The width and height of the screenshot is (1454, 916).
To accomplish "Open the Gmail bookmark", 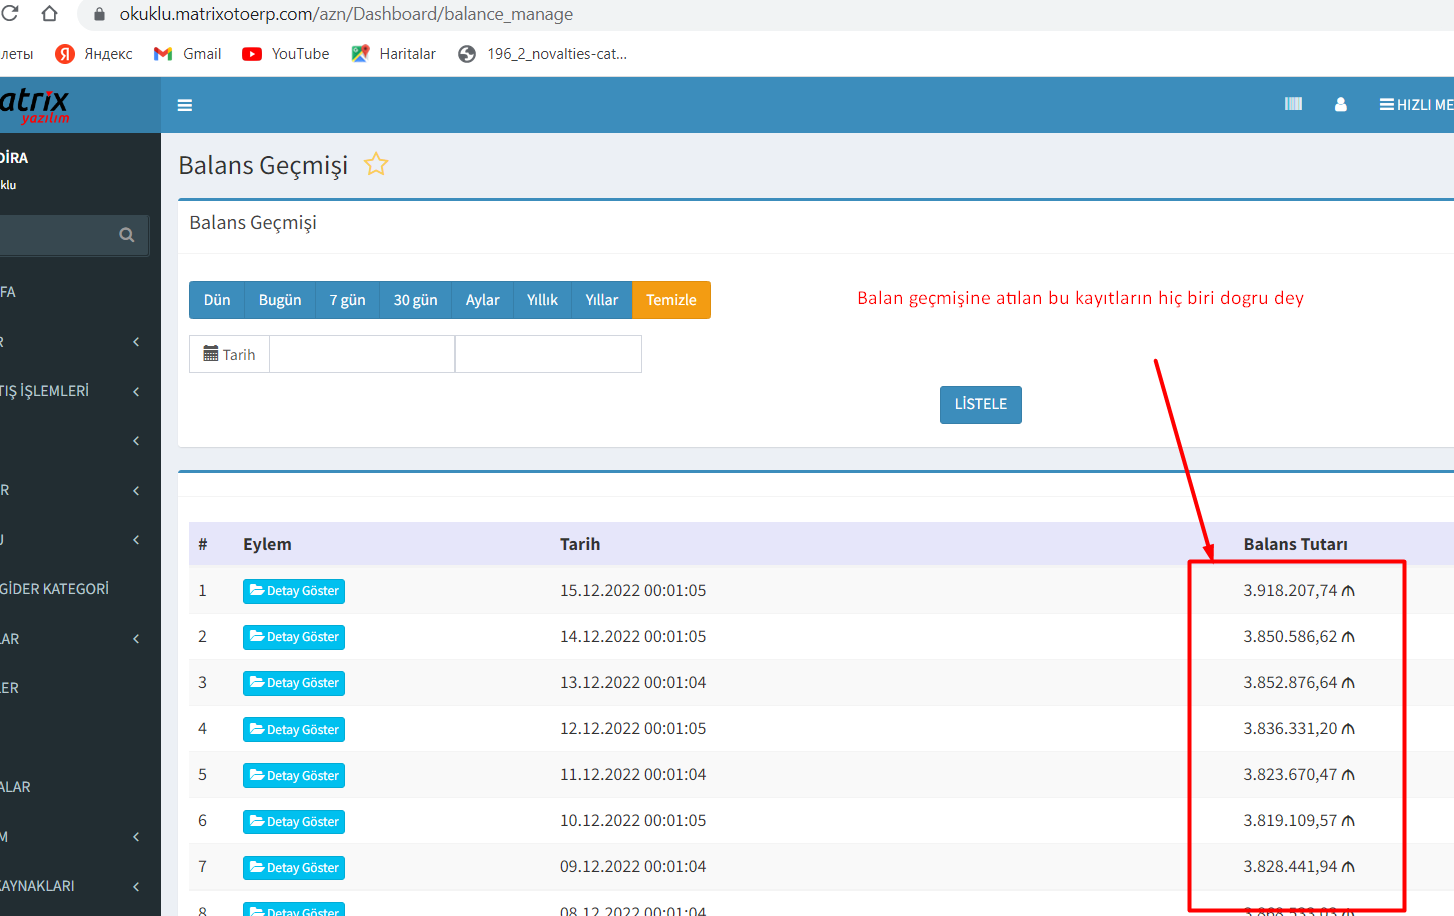I will [x=188, y=54].
